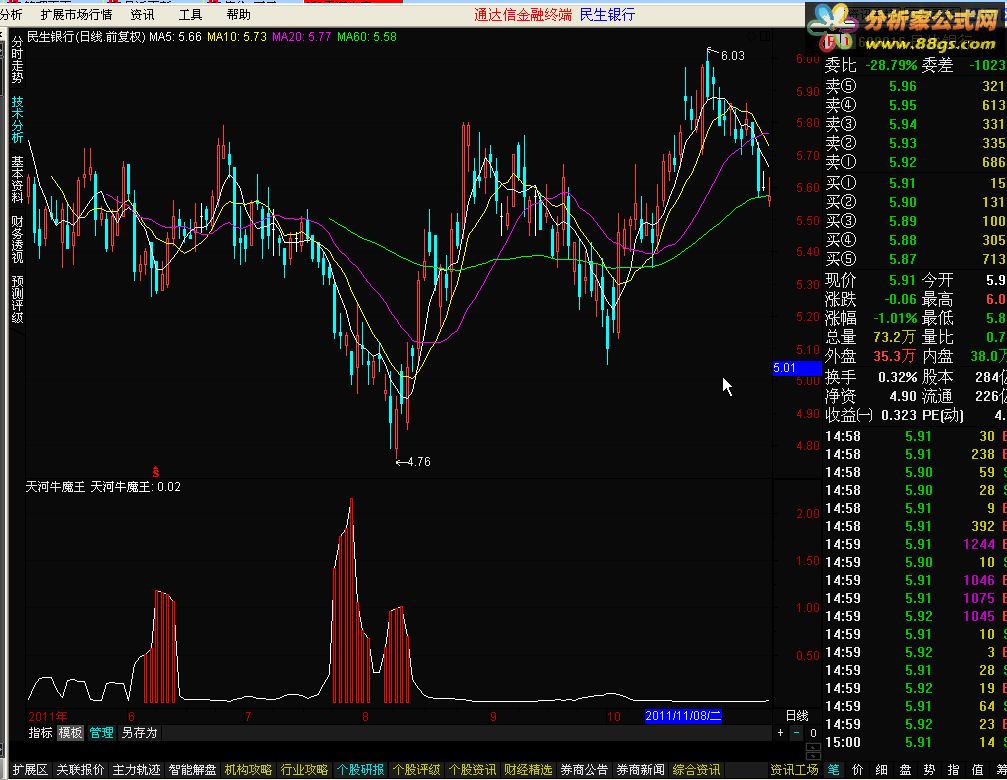Open the 财务透视 side tab
Viewport: 1007px width, 780px height.
click(17, 239)
